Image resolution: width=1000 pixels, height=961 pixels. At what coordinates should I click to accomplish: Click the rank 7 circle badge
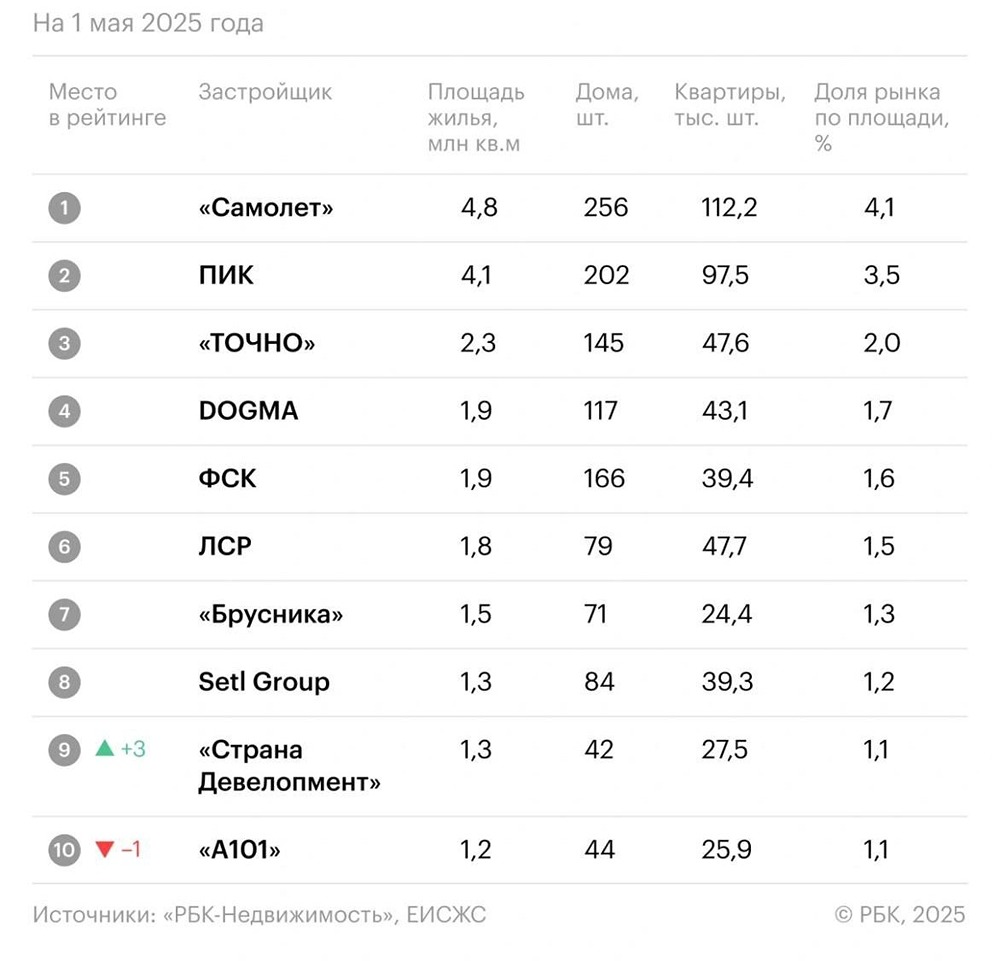(x=64, y=614)
